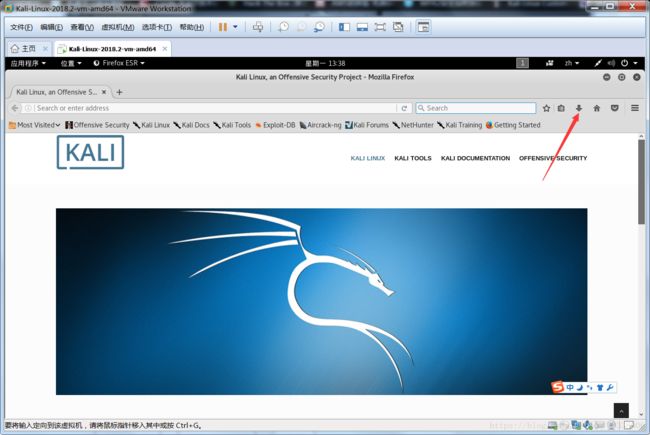Click the send Ctrl+Alt+Del icon
The width and height of the screenshot is (650, 435).
click(x=257, y=27)
